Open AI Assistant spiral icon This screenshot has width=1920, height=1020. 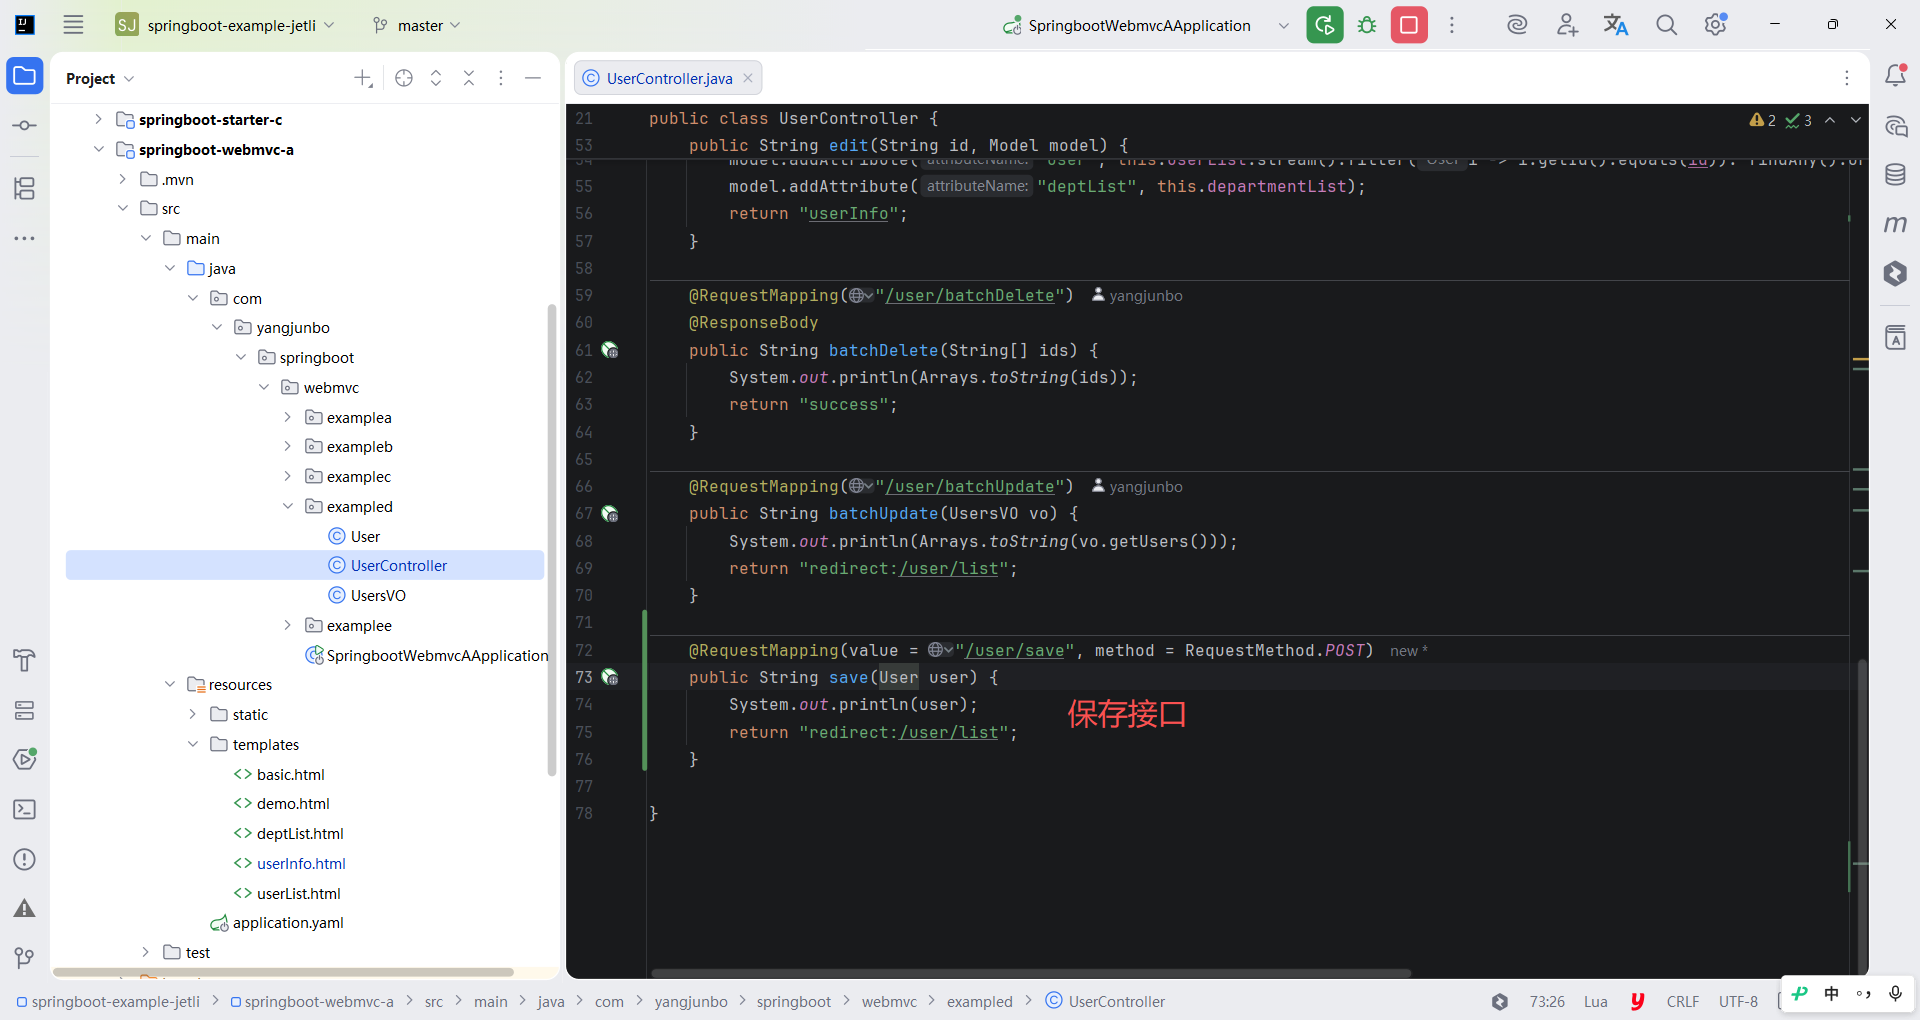(1517, 25)
